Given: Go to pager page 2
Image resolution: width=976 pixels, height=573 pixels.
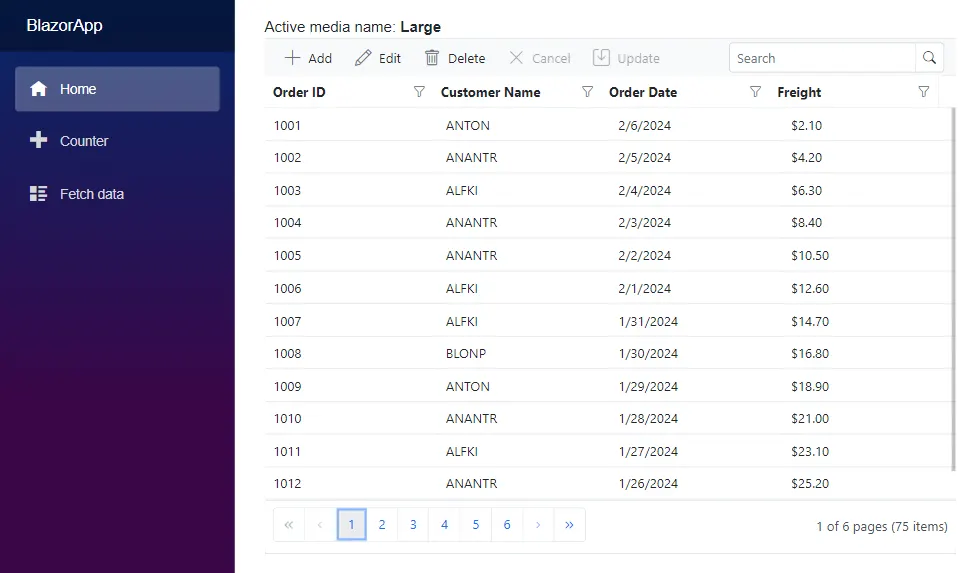Looking at the screenshot, I should click(382, 524).
